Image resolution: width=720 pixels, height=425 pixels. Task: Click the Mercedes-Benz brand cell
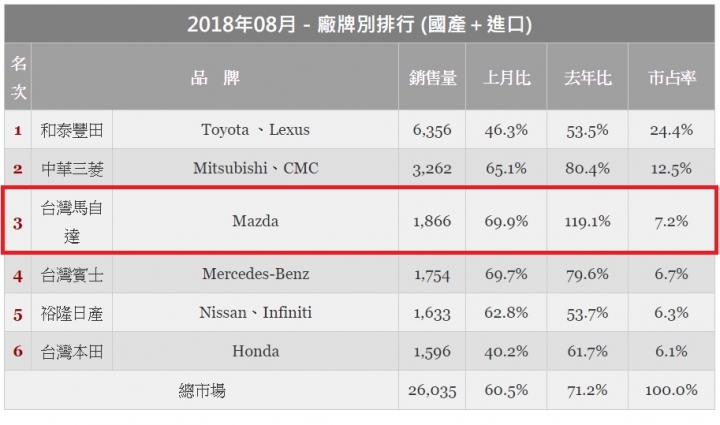coord(255,274)
